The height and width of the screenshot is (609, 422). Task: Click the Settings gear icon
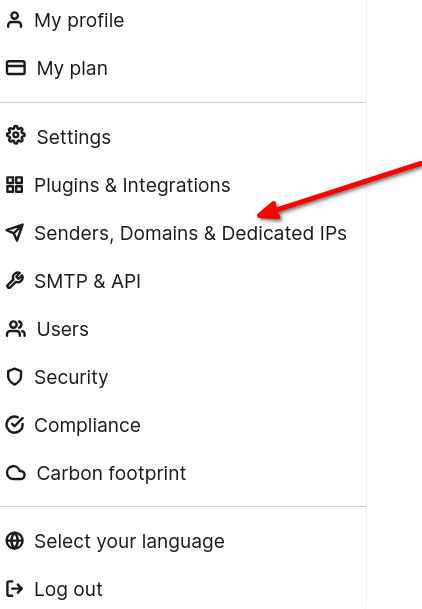16,136
